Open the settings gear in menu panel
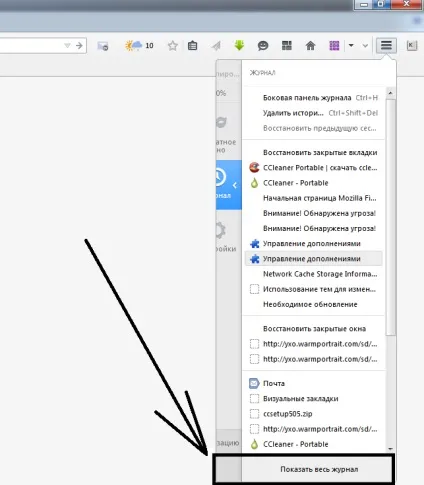Image resolution: width=424 pixels, height=485 pixels. pyautogui.click(x=221, y=230)
